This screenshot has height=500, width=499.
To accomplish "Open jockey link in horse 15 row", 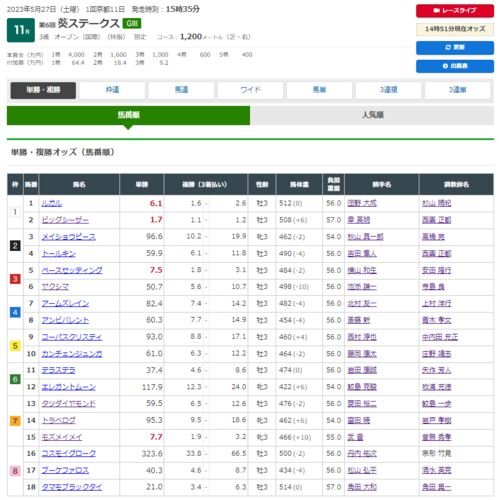I will 355,437.
